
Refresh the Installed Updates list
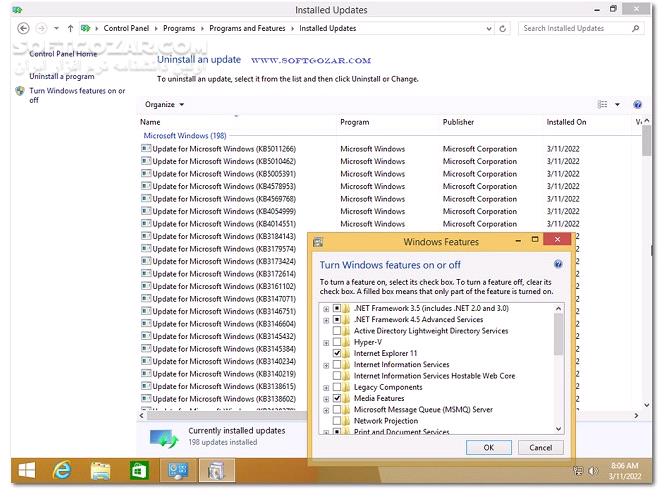(503, 28)
